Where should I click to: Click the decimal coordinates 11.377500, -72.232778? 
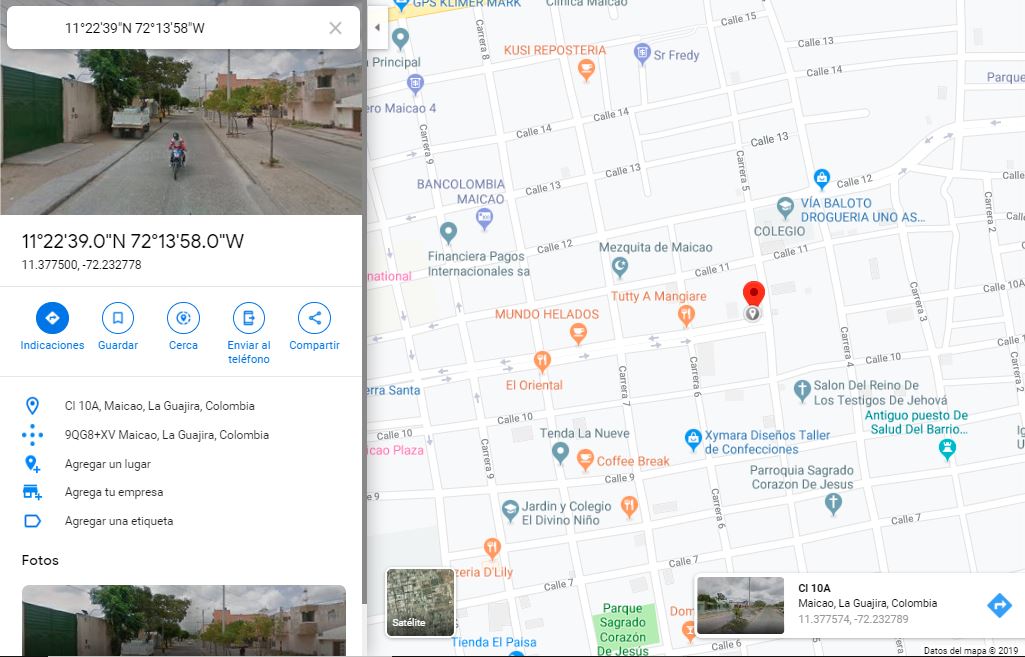(82, 265)
